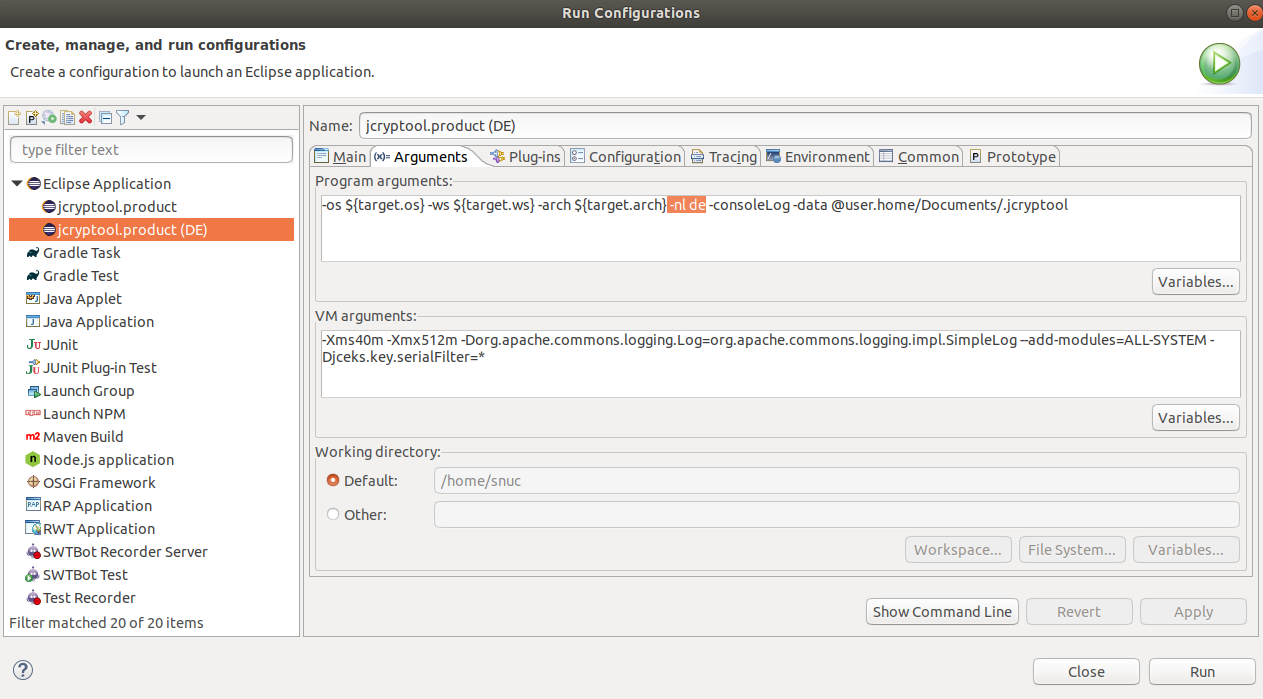The image size is (1263, 699).
Task: Click the green Run arrow banner icon
Action: (1219, 64)
